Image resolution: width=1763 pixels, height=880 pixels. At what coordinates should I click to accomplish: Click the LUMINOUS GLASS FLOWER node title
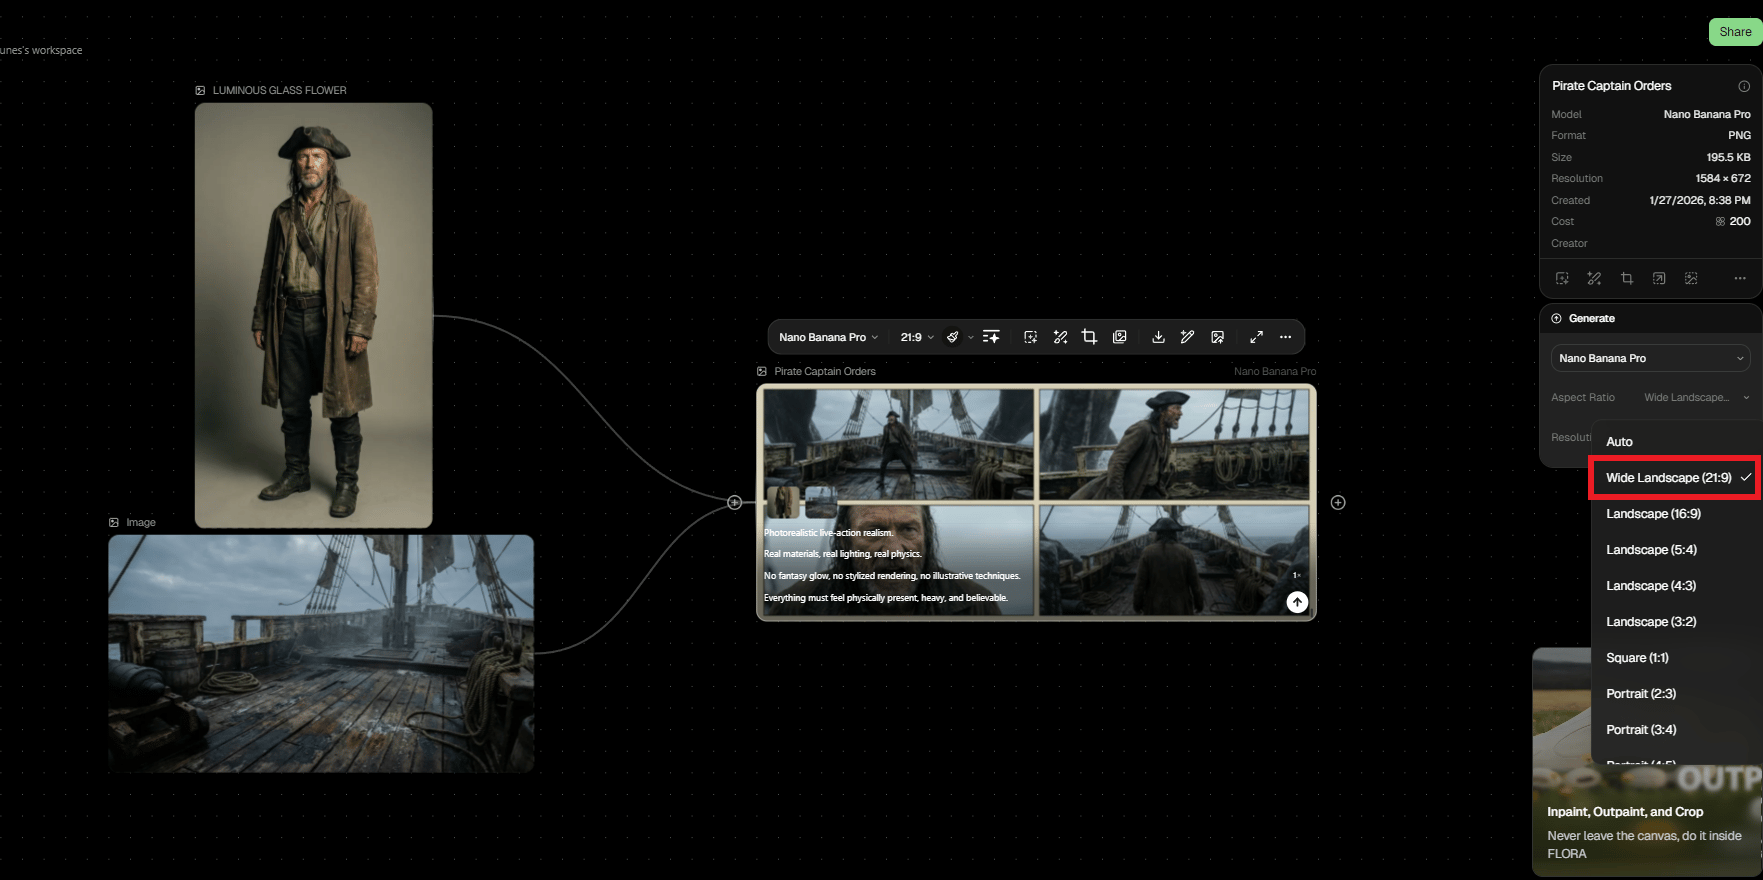(280, 90)
